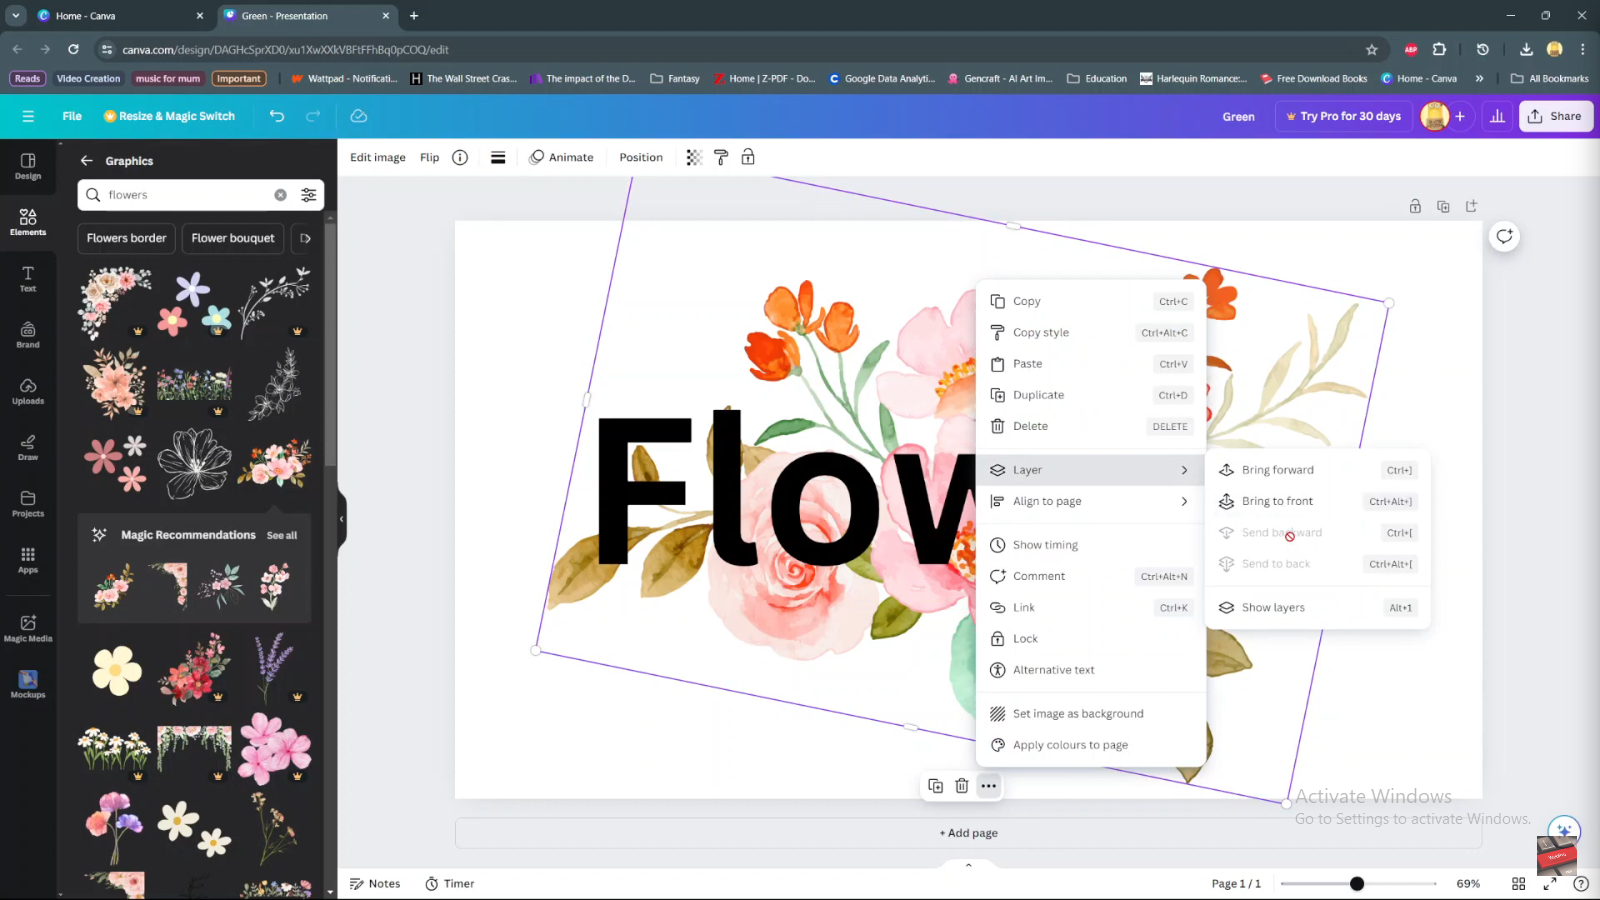This screenshot has width=1600, height=900.
Task: Click the Lock icon in toolbar
Action: pos(748,157)
